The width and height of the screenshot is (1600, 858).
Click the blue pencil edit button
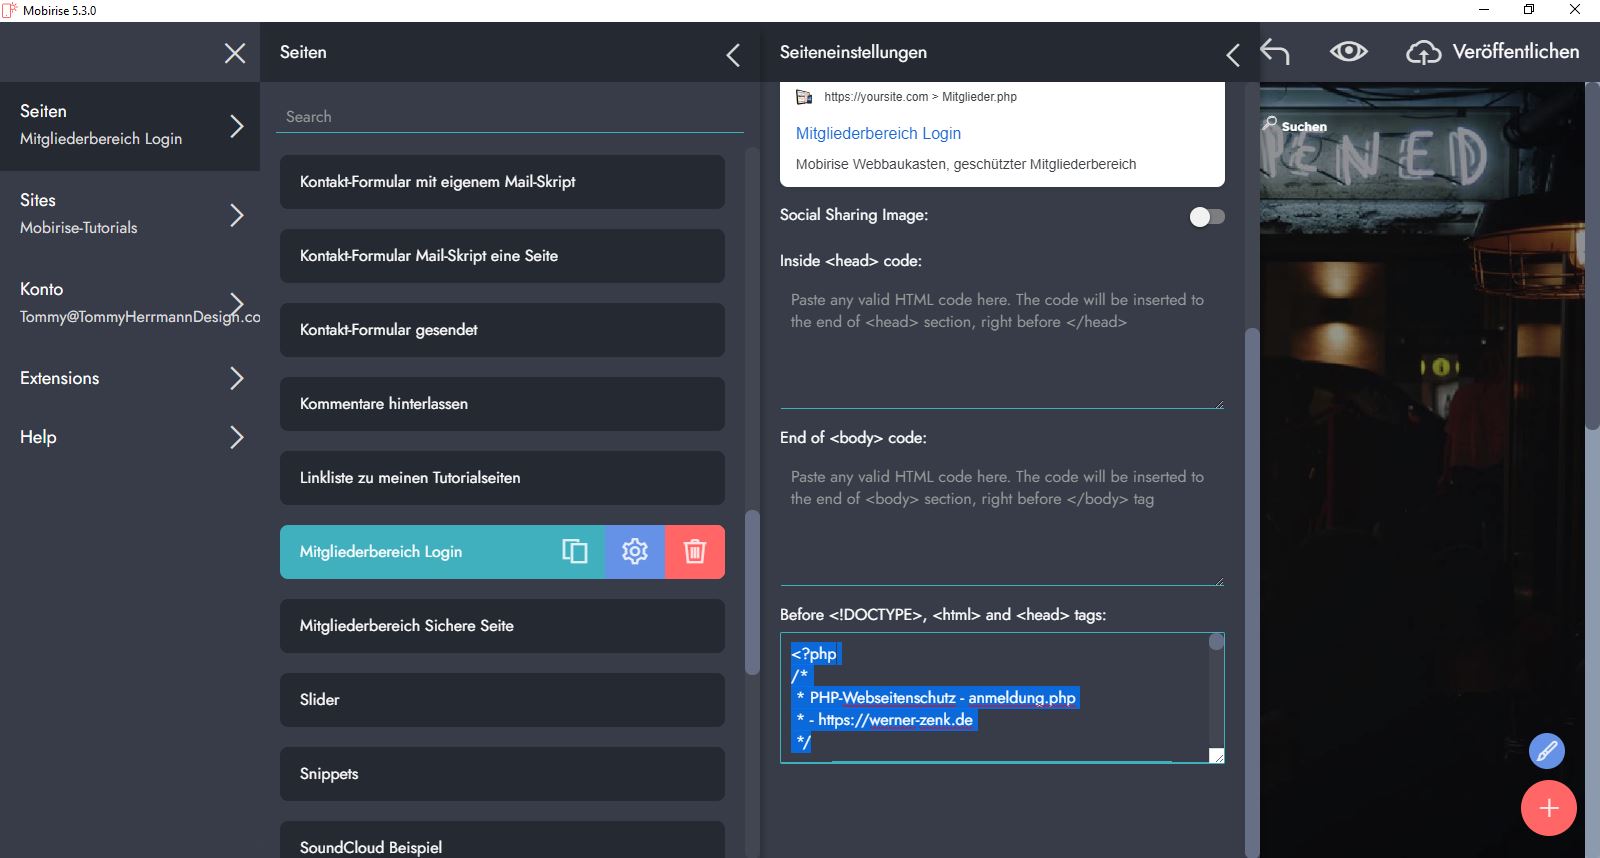pos(1546,751)
